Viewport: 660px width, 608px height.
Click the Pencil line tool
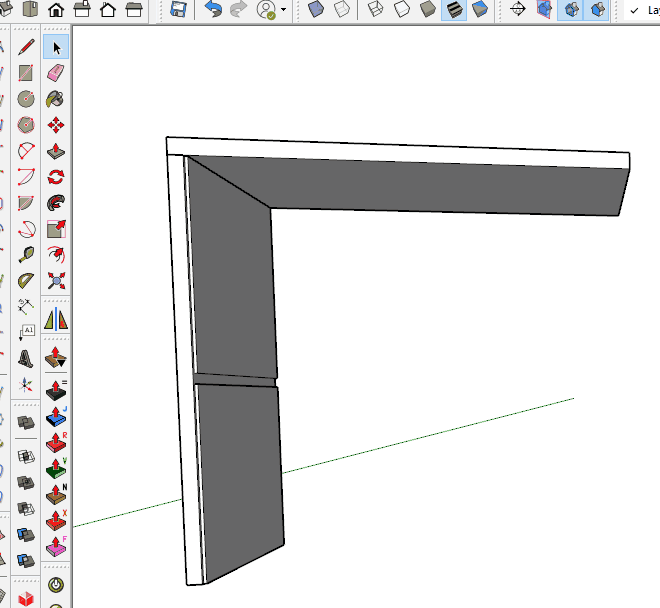[x=26, y=47]
